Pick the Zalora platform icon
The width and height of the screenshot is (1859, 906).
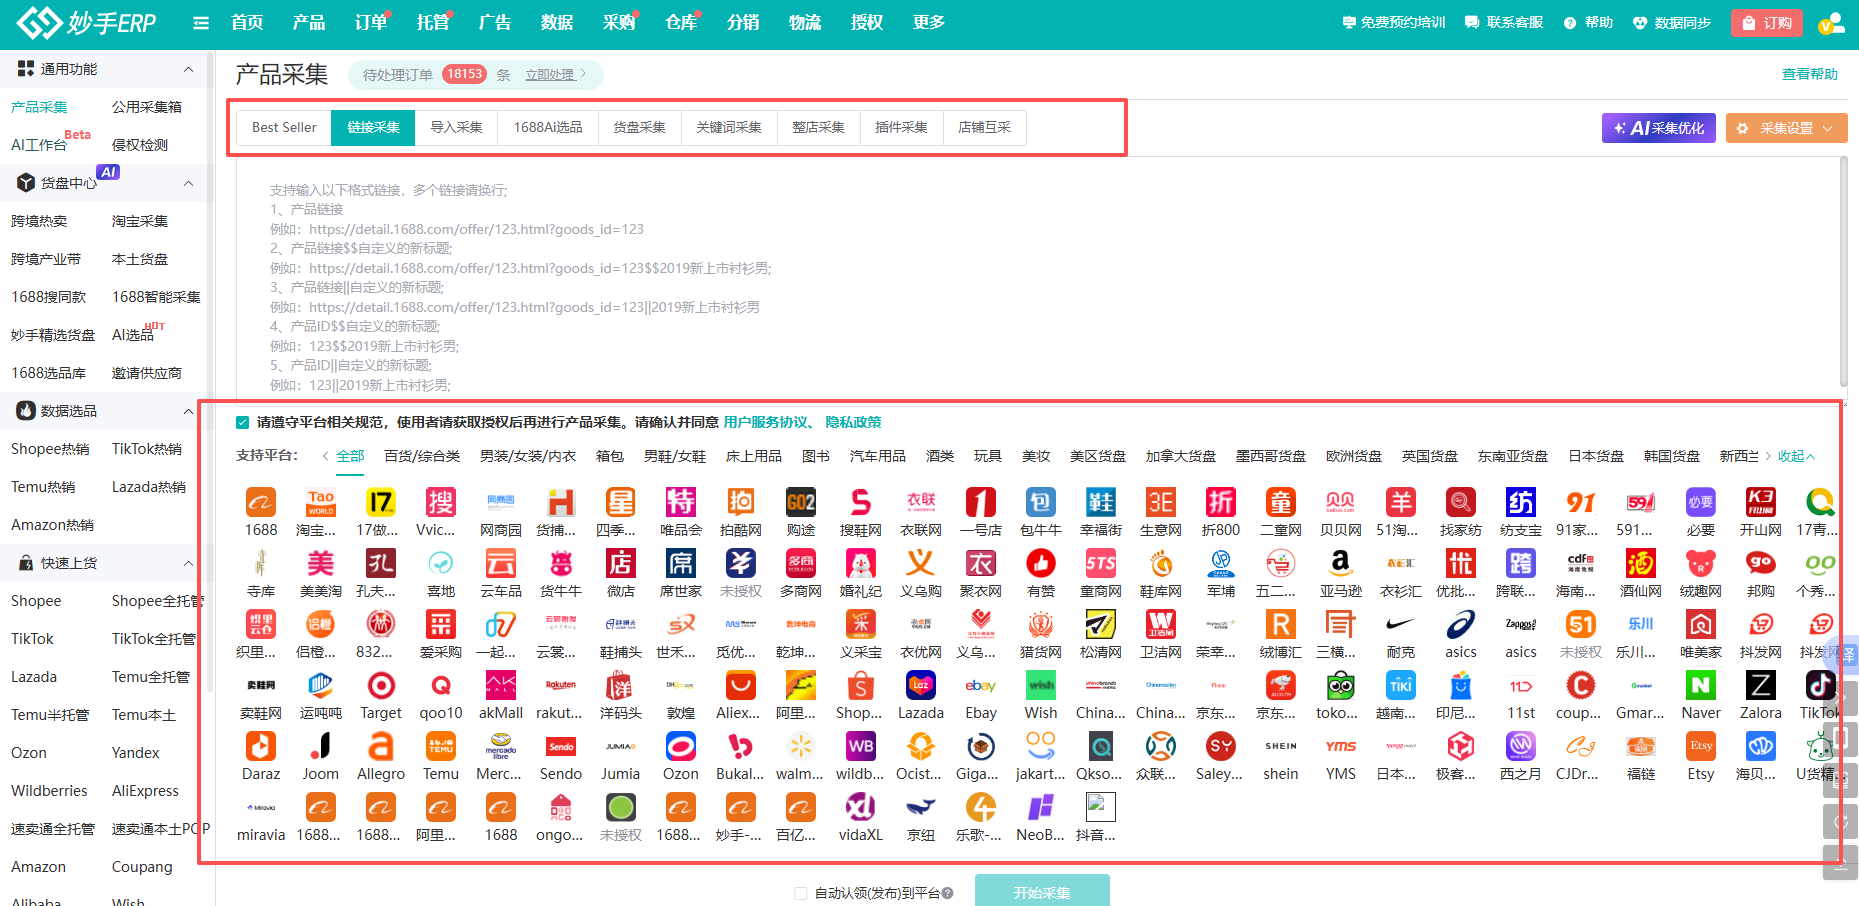tap(1761, 685)
